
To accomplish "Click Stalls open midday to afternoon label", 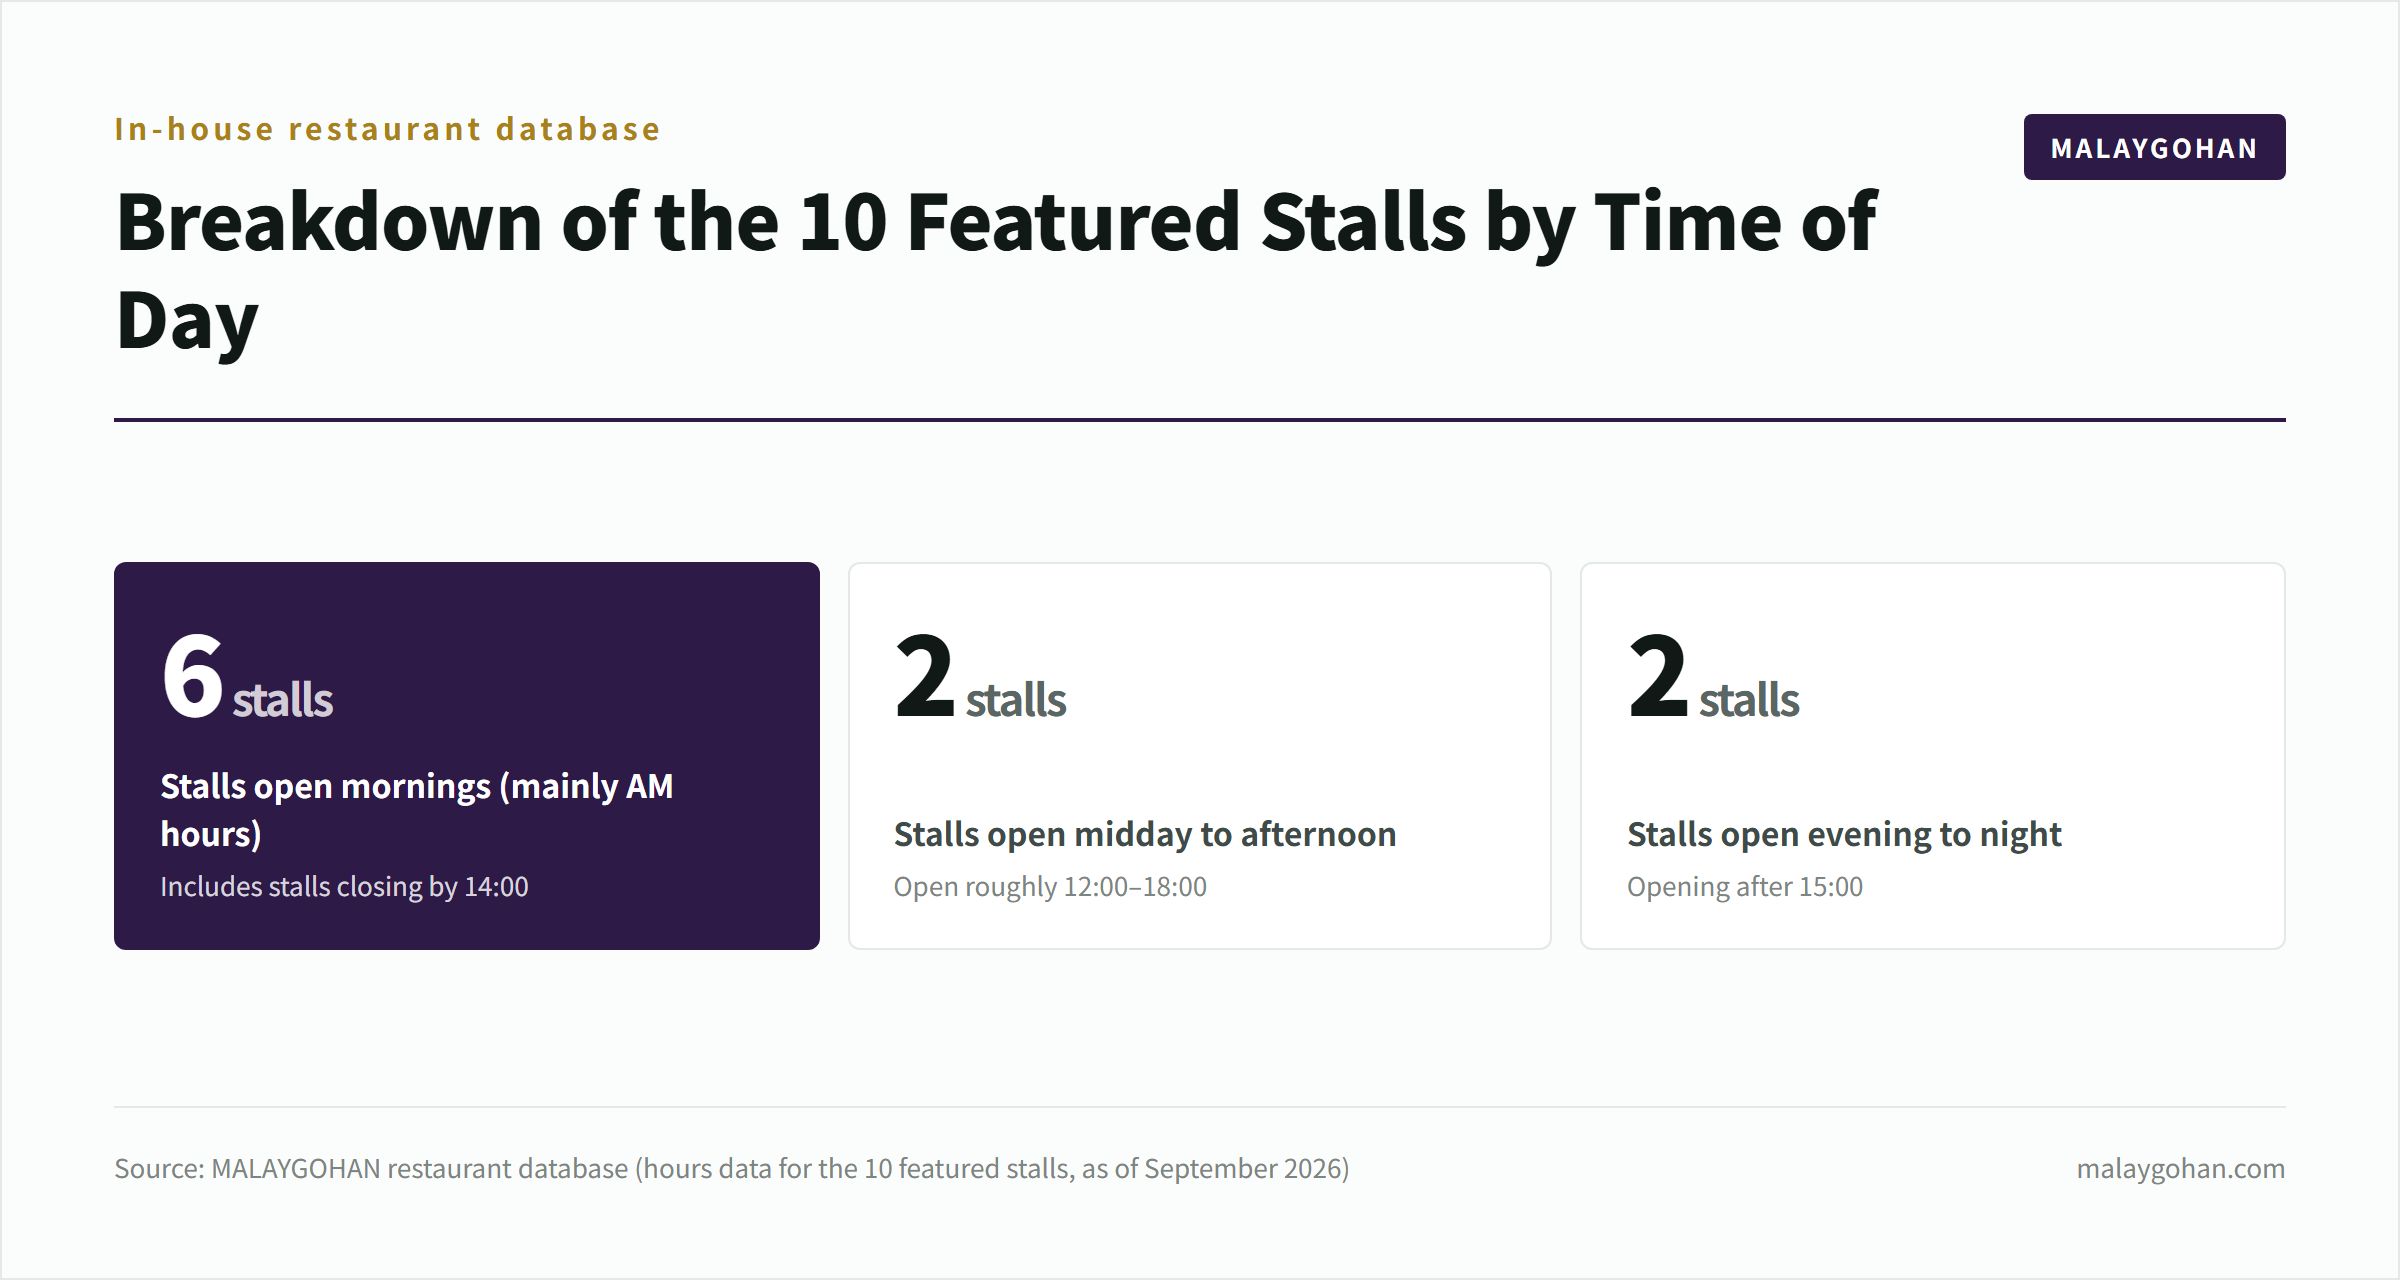I will pos(1145,834).
